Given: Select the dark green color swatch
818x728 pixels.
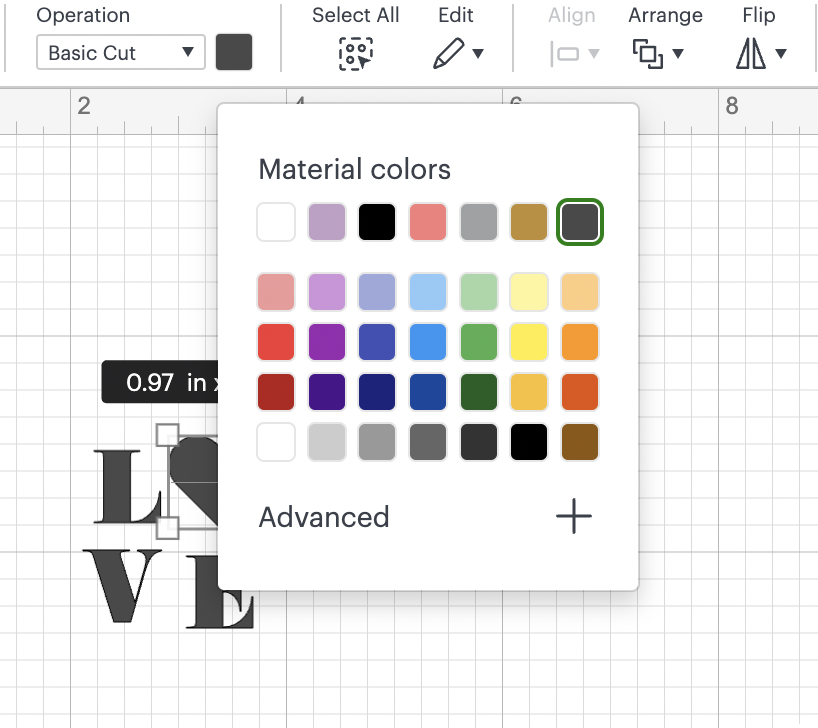Looking at the screenshot, I should (x=479, y=392).
